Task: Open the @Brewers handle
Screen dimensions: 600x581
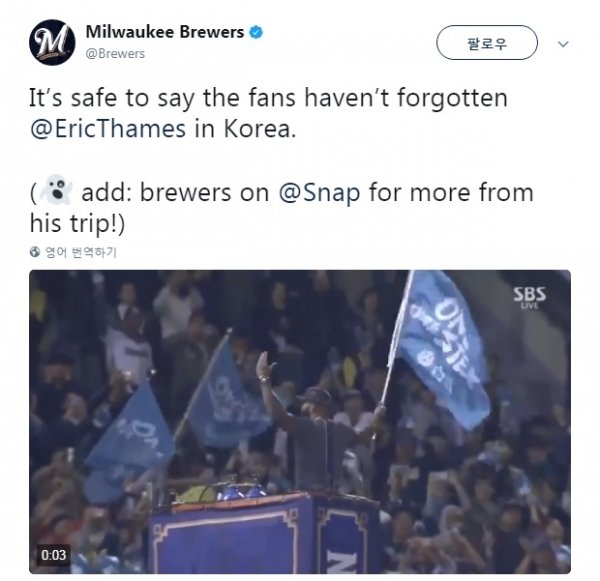Action: pos(115,54)
